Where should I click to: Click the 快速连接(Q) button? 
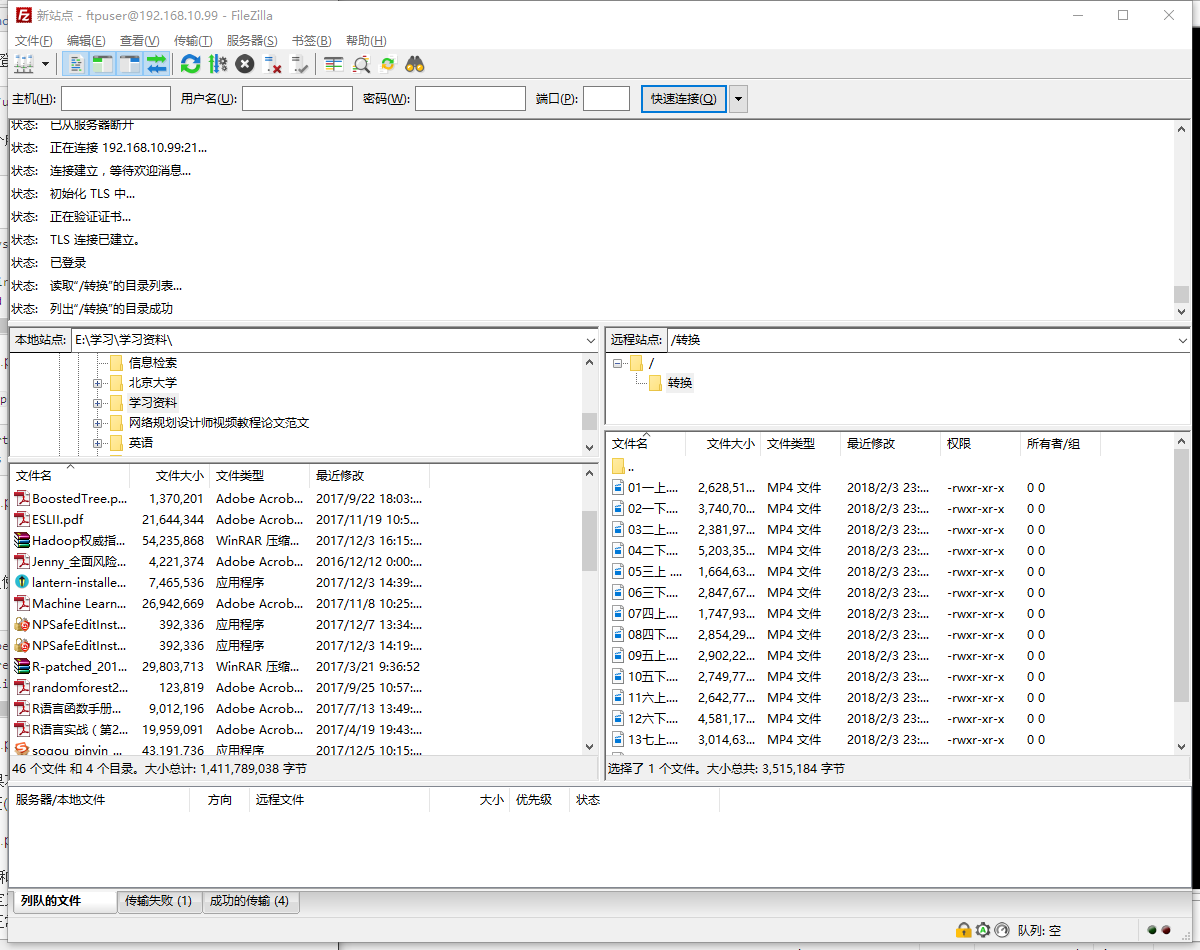683,99
